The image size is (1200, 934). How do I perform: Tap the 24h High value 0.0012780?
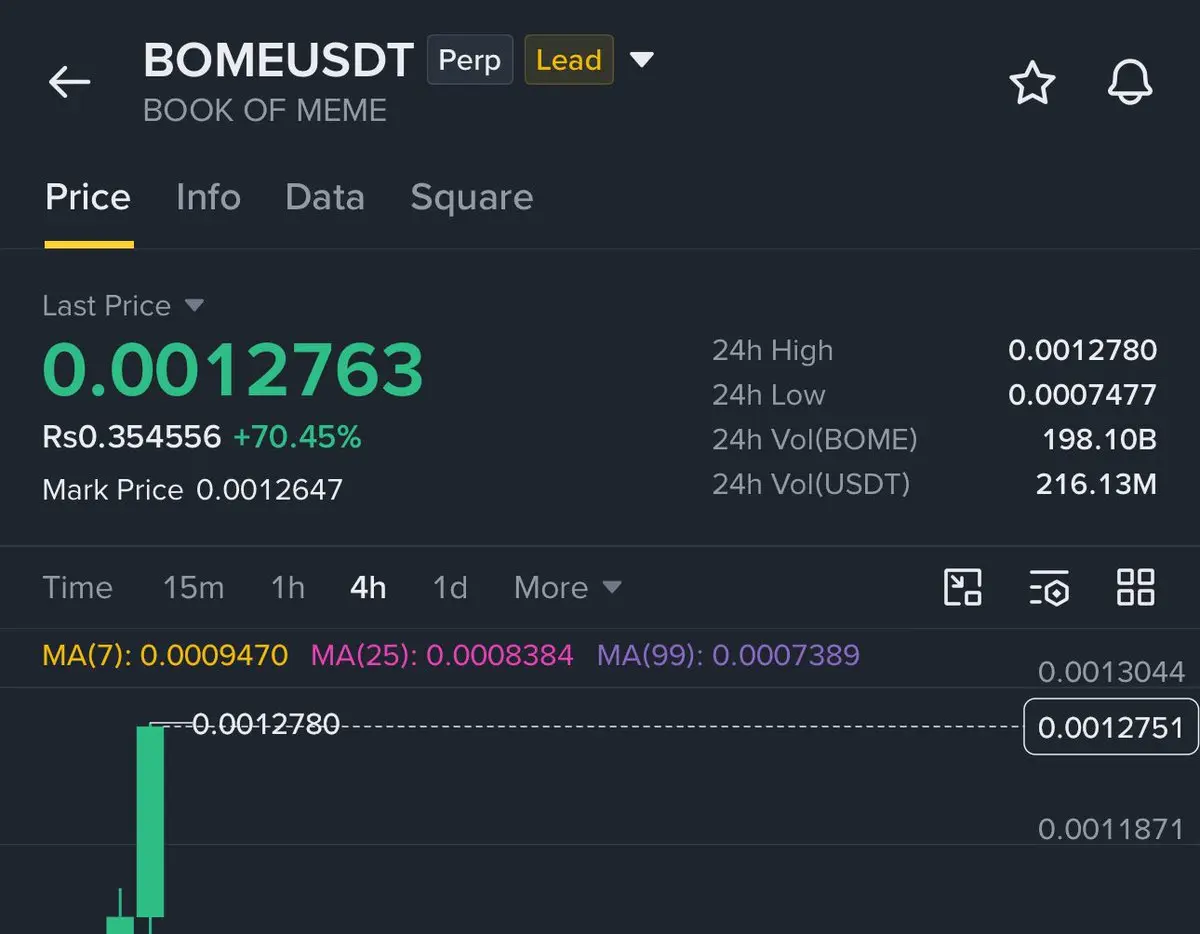pyautogui.click(x=1082, y=350)
